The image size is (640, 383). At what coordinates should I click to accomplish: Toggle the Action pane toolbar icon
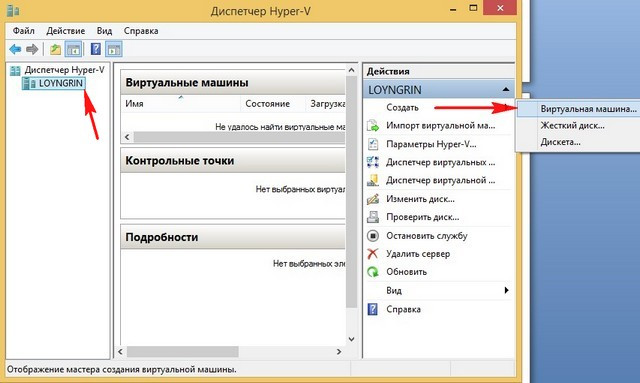(114, 49)
